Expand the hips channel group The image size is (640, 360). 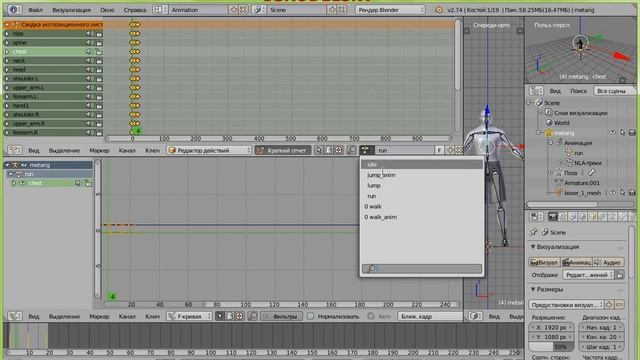point(7,33)
